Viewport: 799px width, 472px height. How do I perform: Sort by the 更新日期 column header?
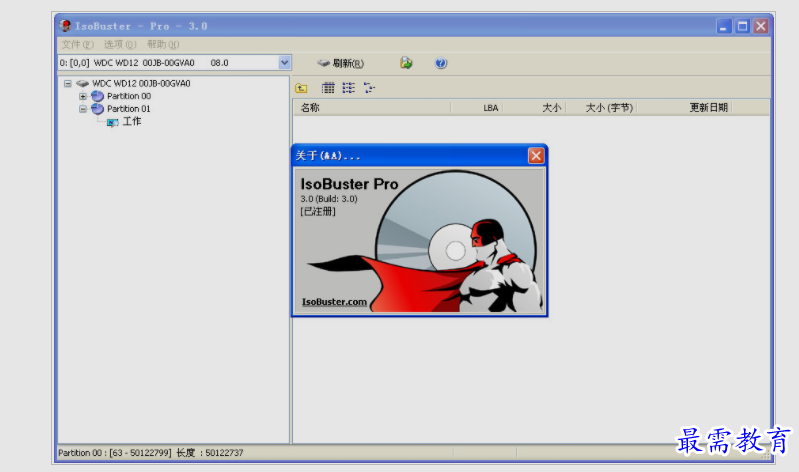684,108
